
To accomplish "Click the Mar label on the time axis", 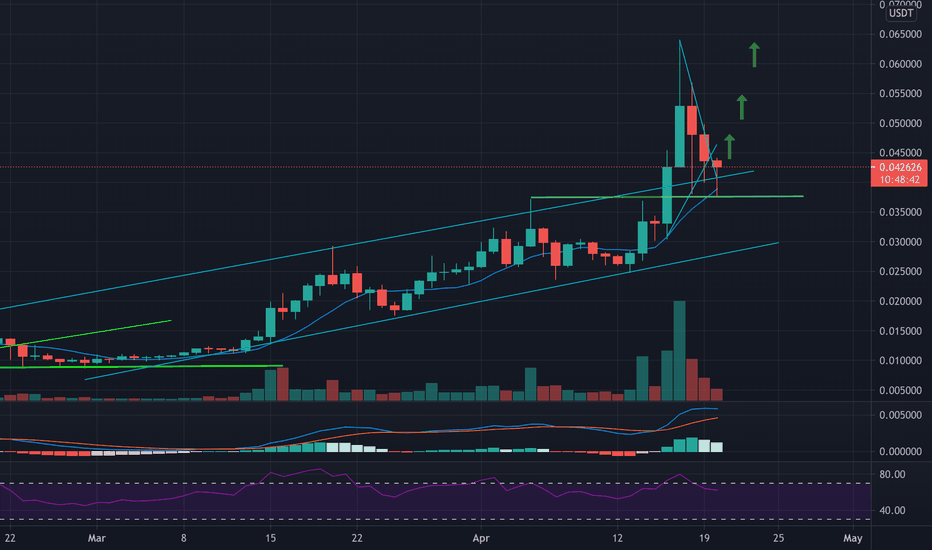I will (x=96, y=538).
